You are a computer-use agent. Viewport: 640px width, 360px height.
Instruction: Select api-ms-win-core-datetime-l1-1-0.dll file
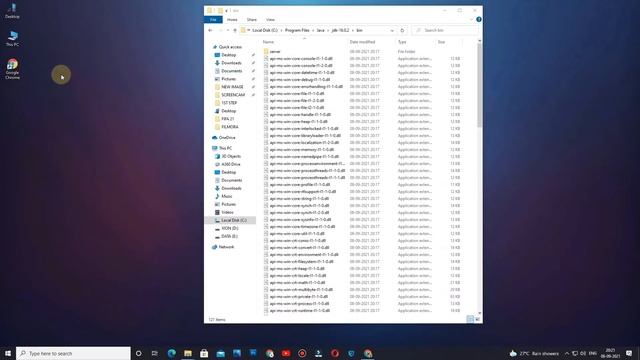302,72
